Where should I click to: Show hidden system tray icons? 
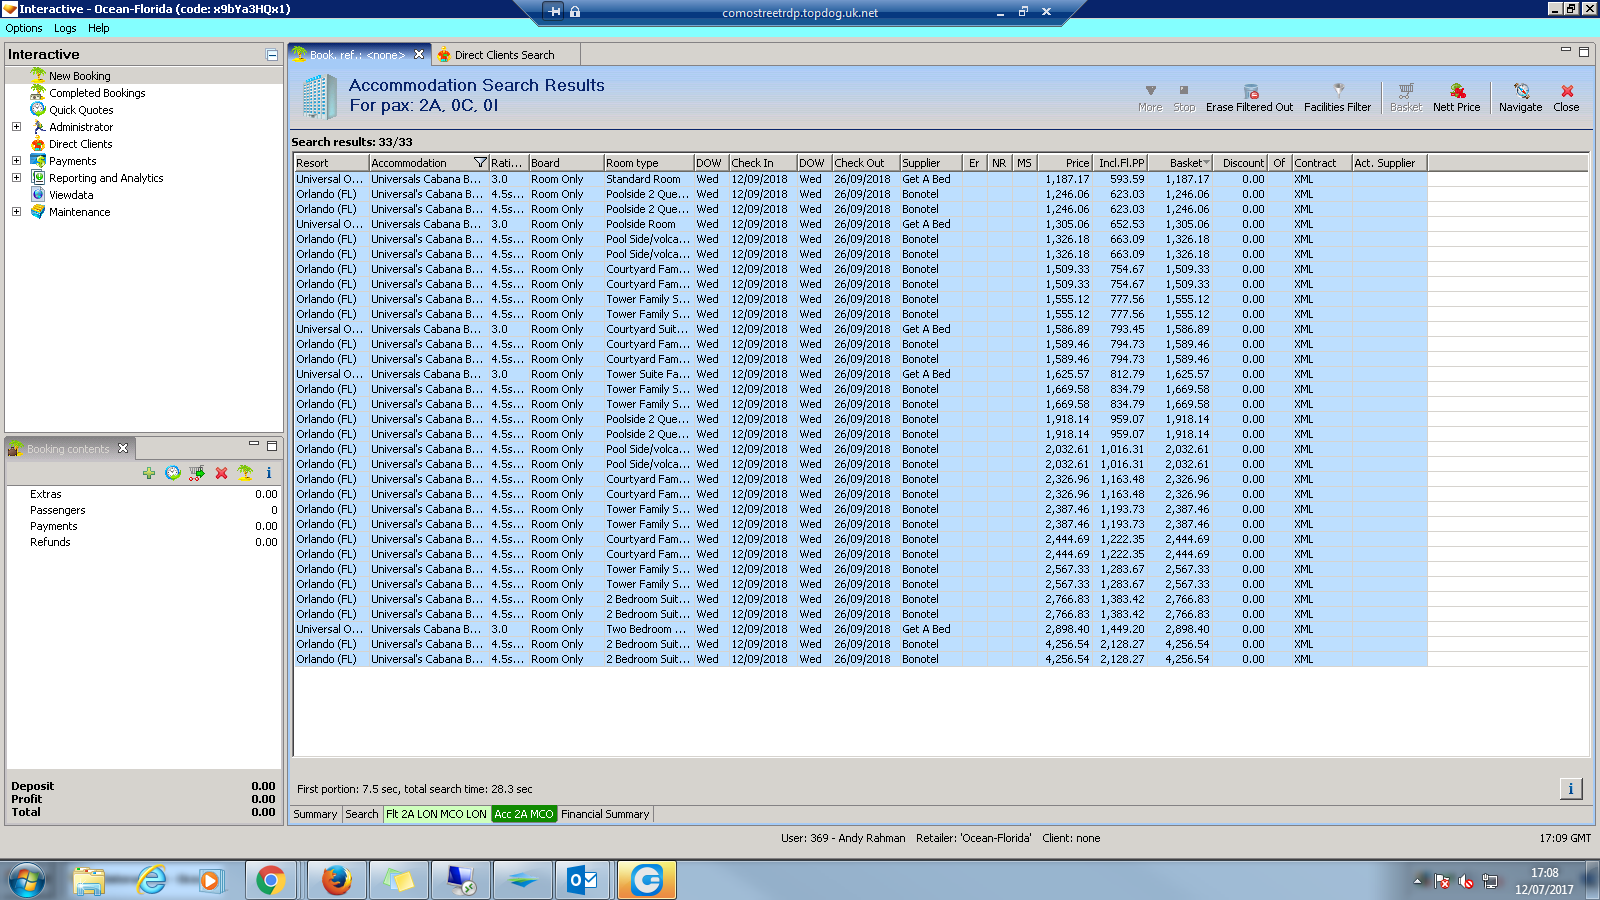[1418, 881]
